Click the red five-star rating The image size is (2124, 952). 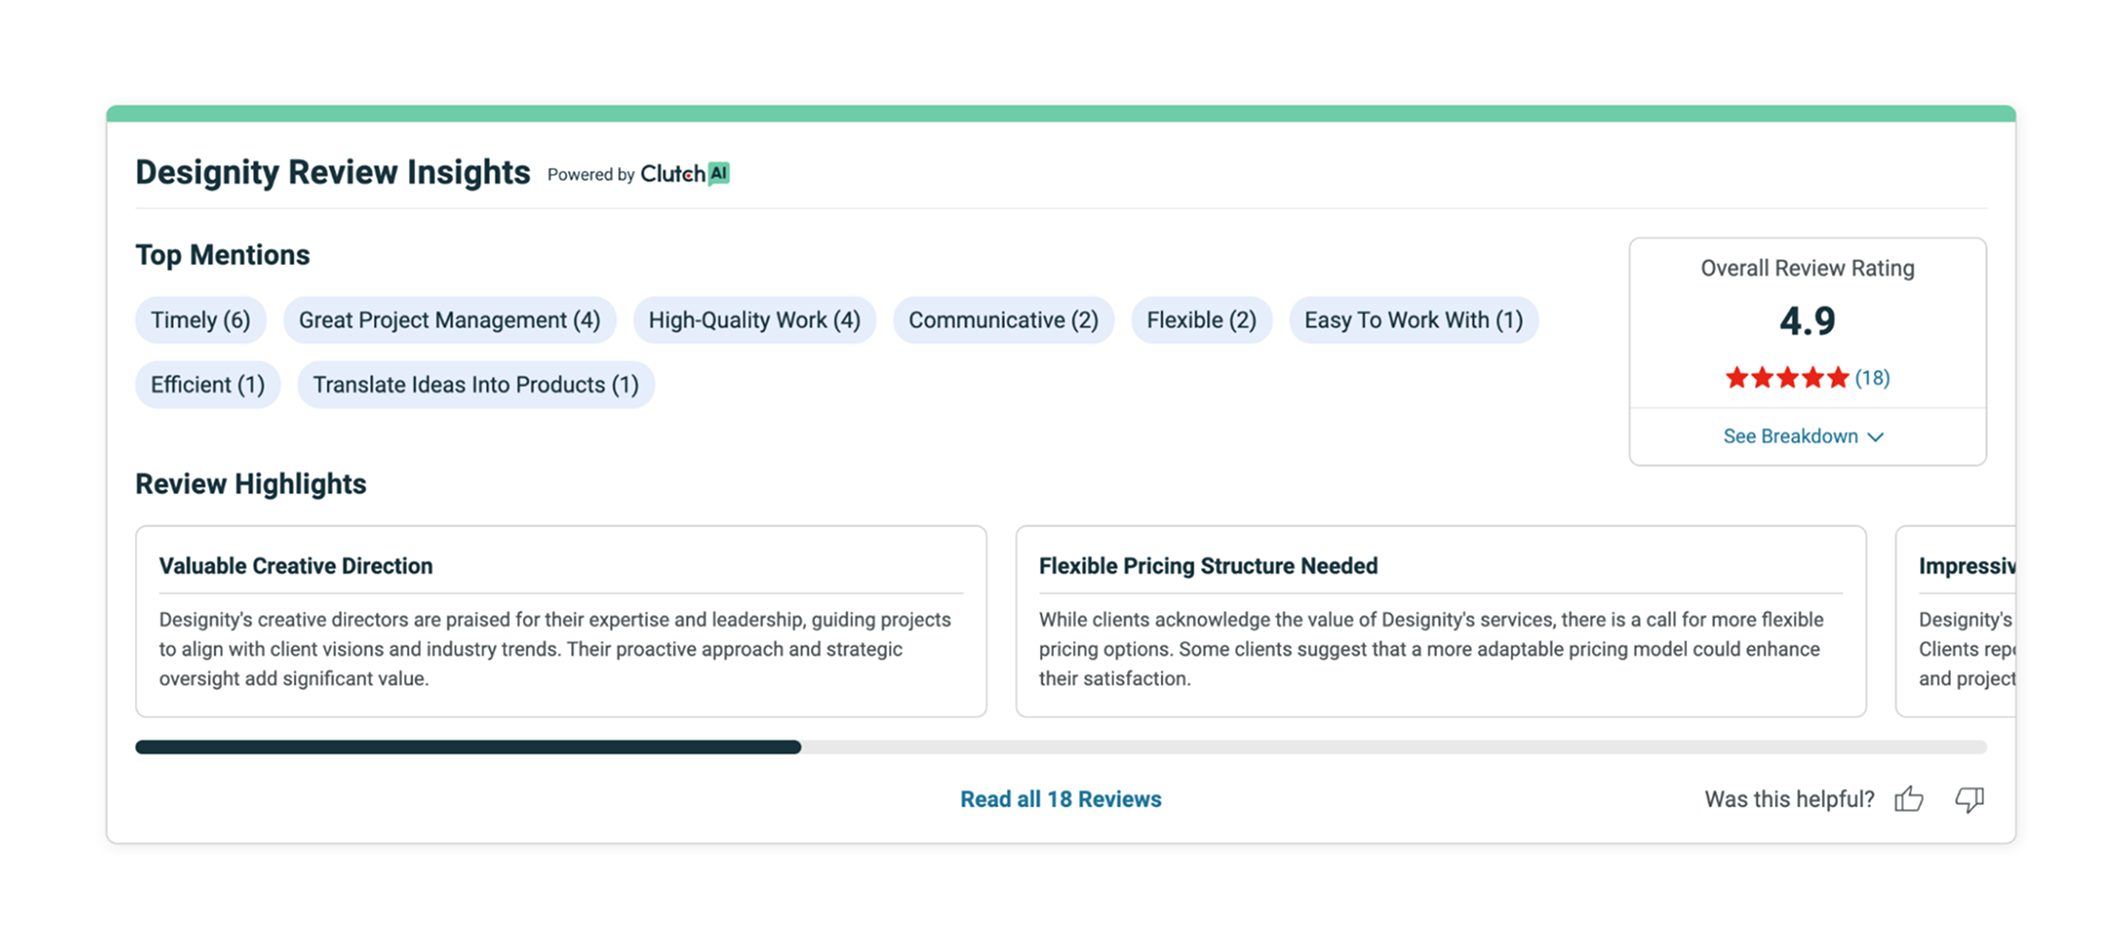click(x=1787, y=378)
